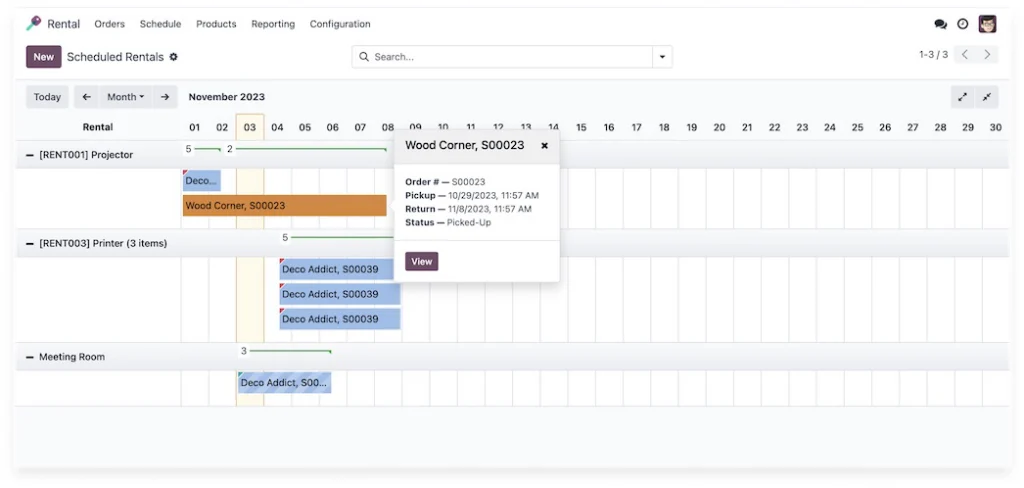Open the Reporting menu
This screenshot has width=1024, height=488.
(273, 24)
